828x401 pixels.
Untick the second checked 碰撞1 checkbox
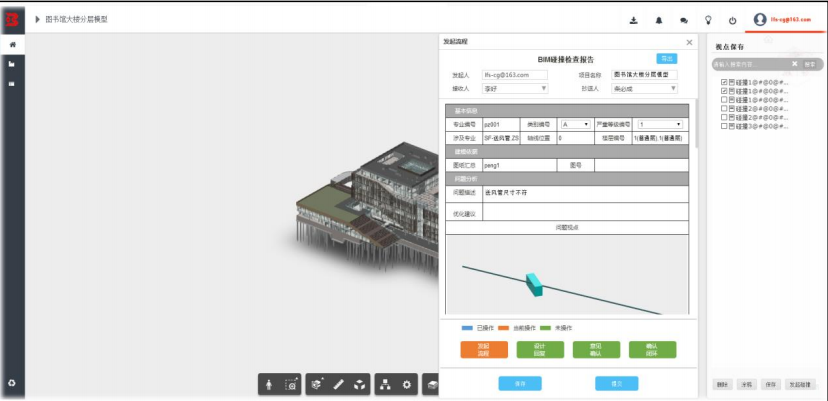click(724, 91)
